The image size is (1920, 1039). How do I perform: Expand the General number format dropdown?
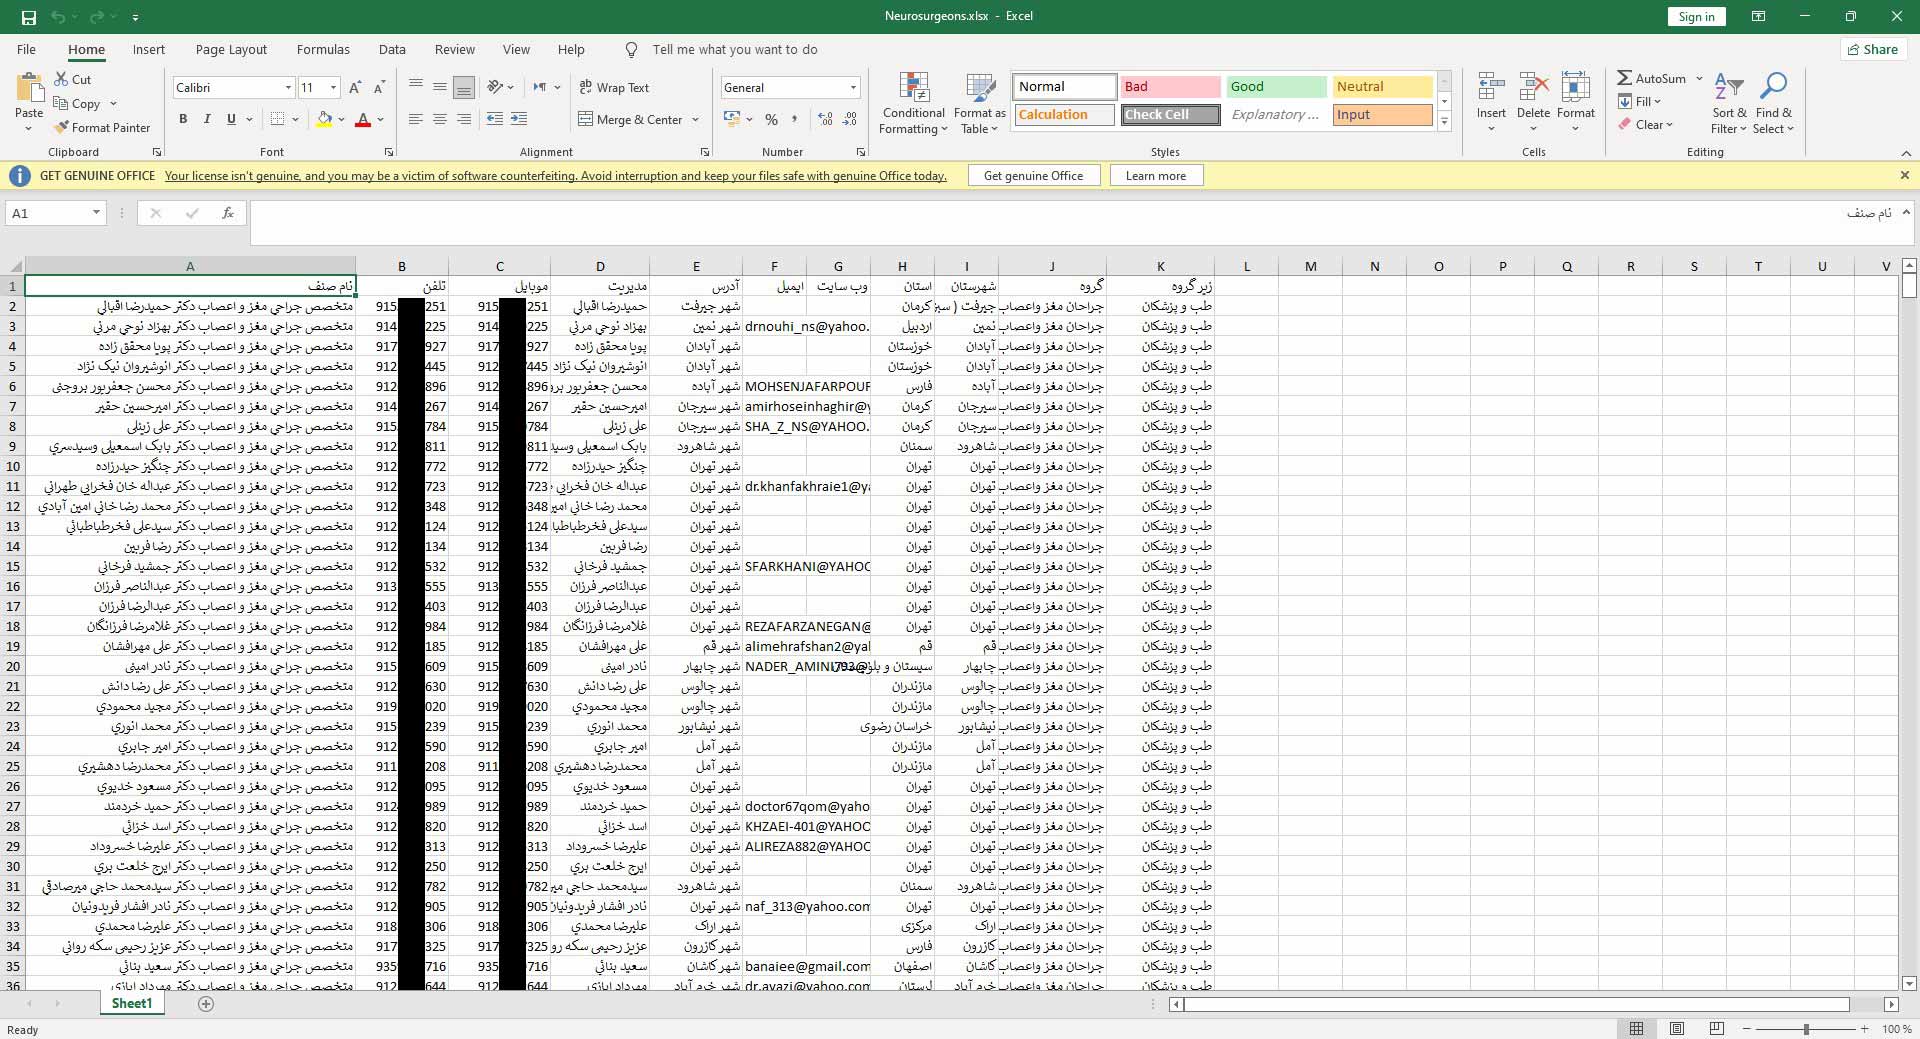tap(853, 88)
